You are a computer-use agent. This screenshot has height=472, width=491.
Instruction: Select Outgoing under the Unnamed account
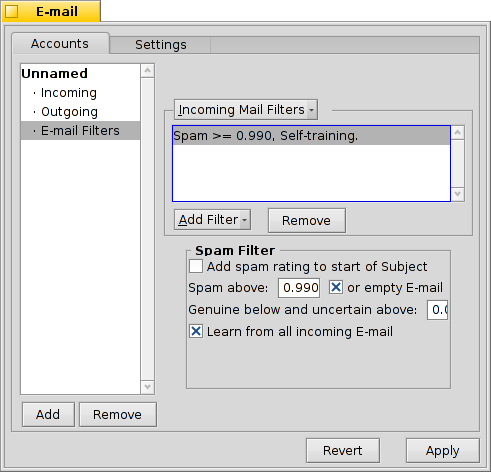tap(80, 112)
